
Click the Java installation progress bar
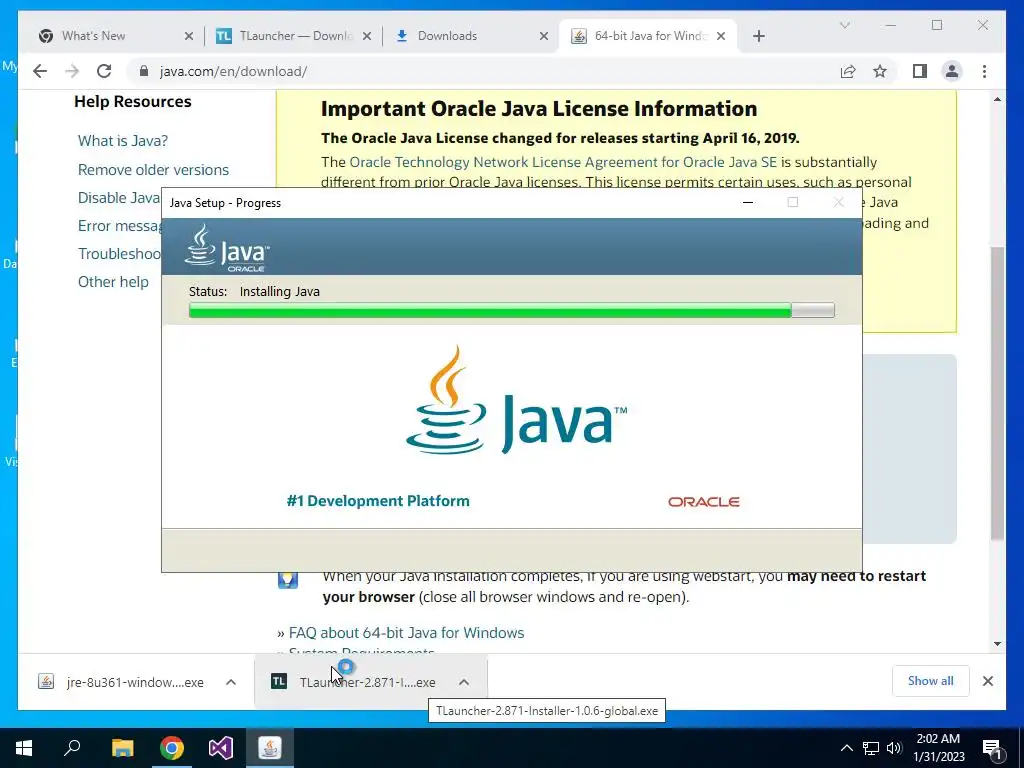[511, 310]
